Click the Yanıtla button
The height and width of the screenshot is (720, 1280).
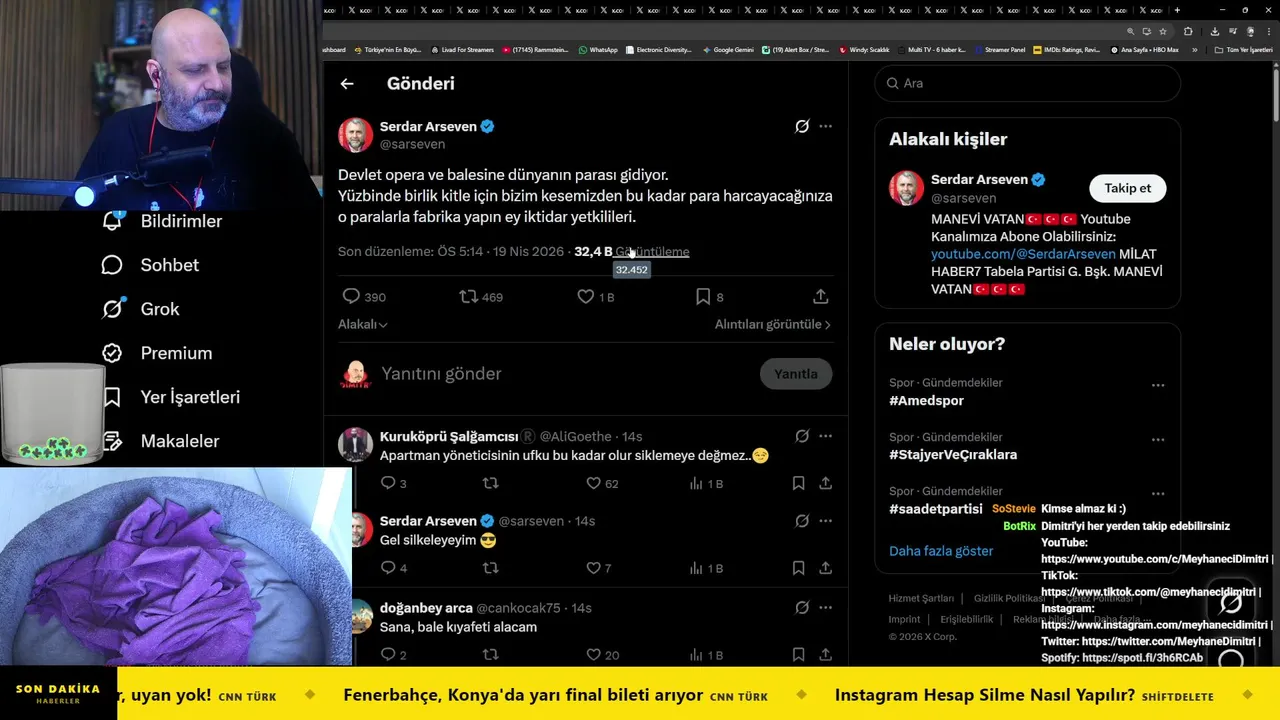click(796, 374)
